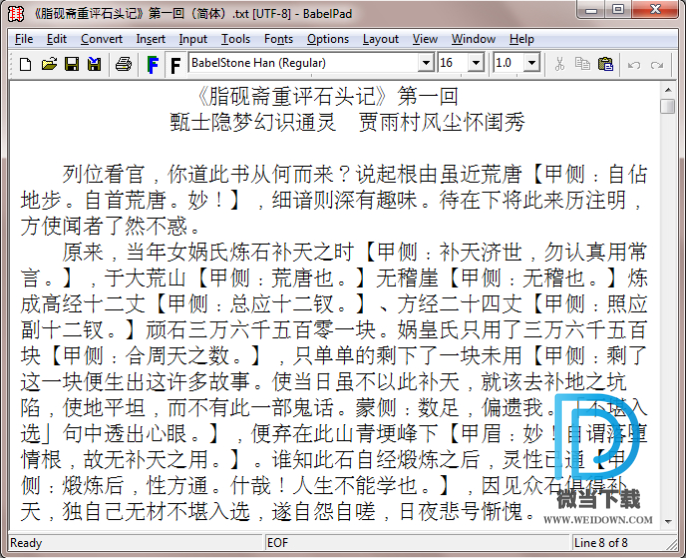Click the Print icon

[x=123, y=64]
